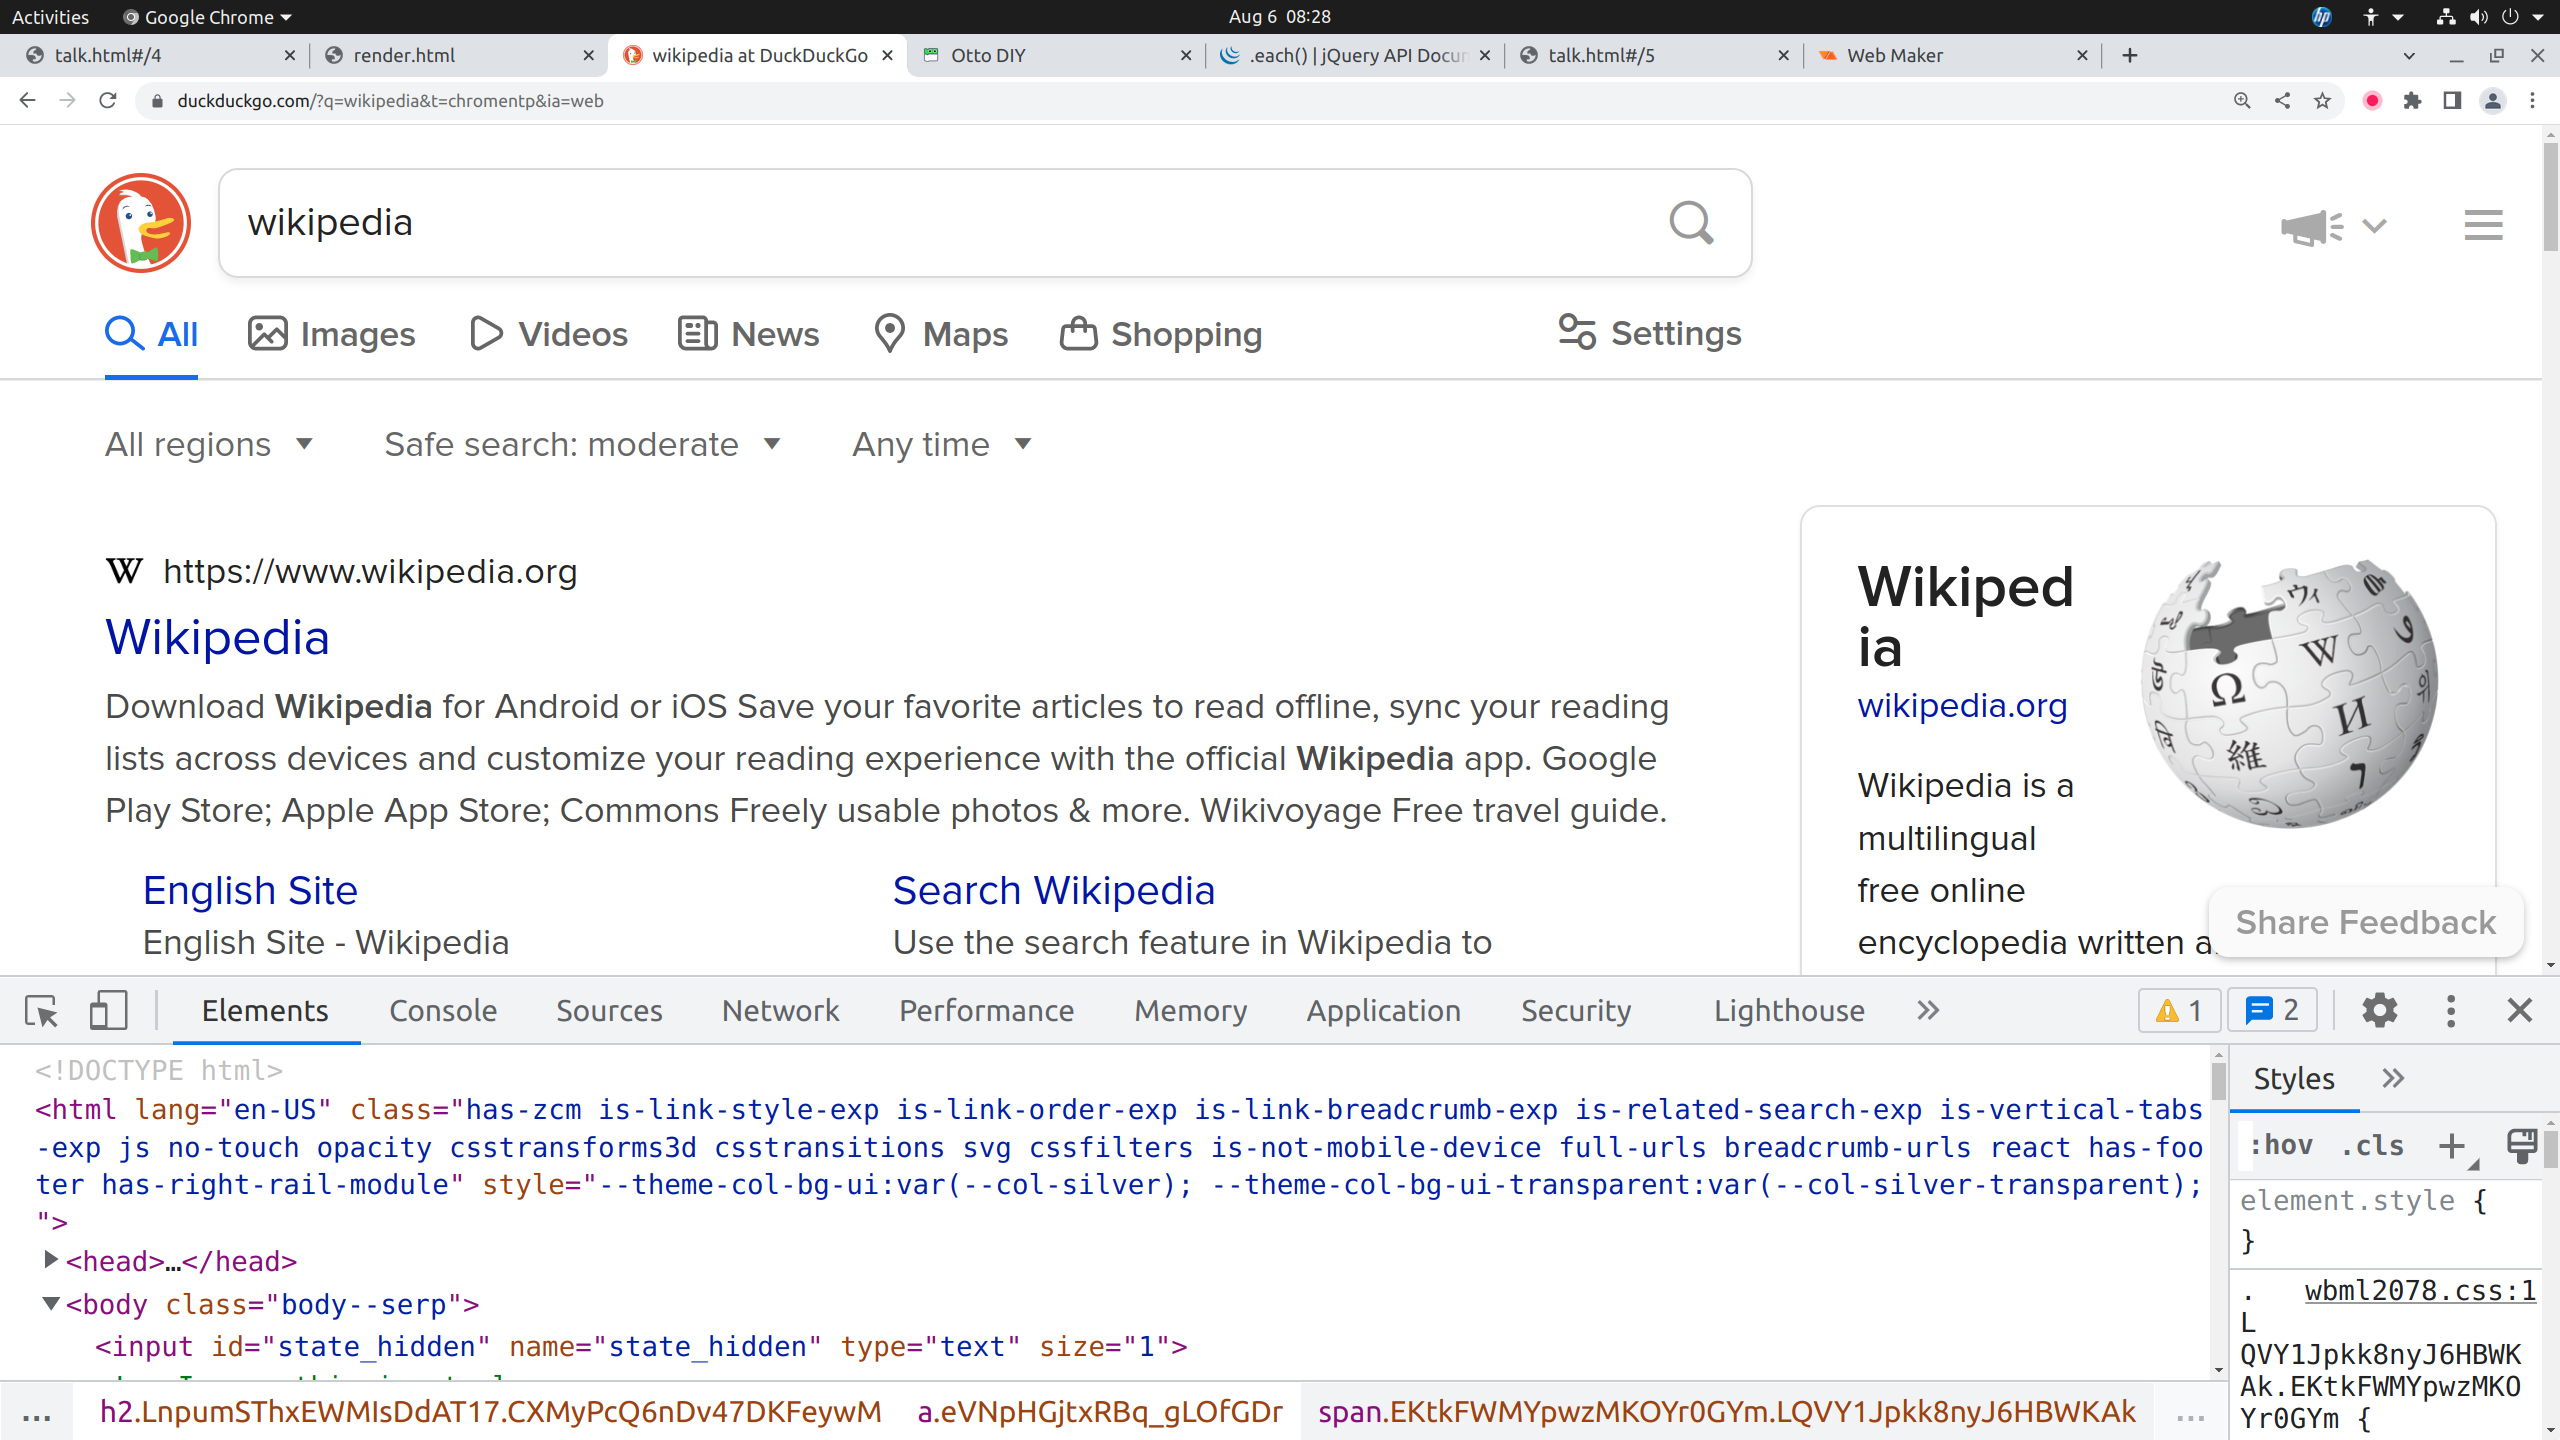Select the Images search tab
This screenshot has height=1440, width=2560.
pyautogui.click(x=332, y=334)
